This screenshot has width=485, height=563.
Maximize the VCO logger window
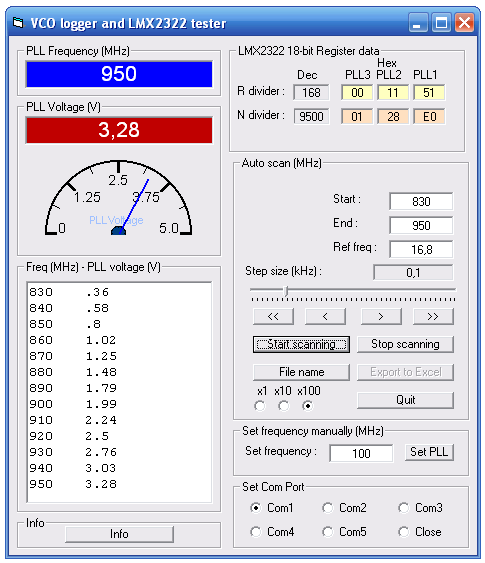click(x=441, y=23)
